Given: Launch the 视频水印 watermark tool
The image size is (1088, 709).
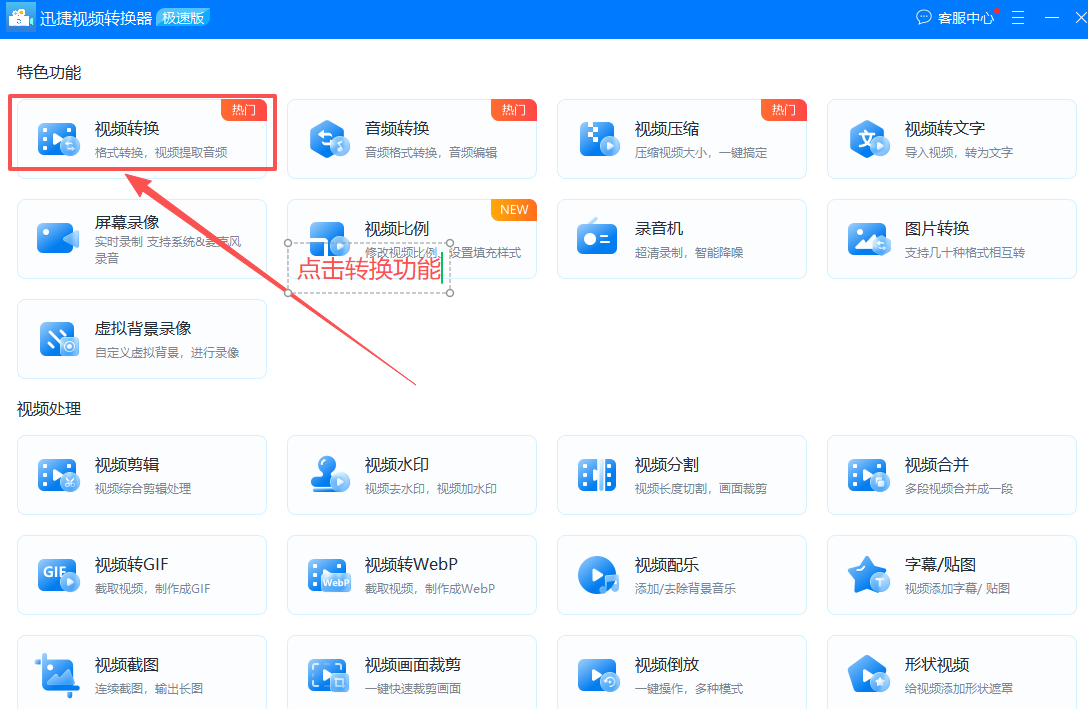Looking at the screenshot, I should click(411, 474).
